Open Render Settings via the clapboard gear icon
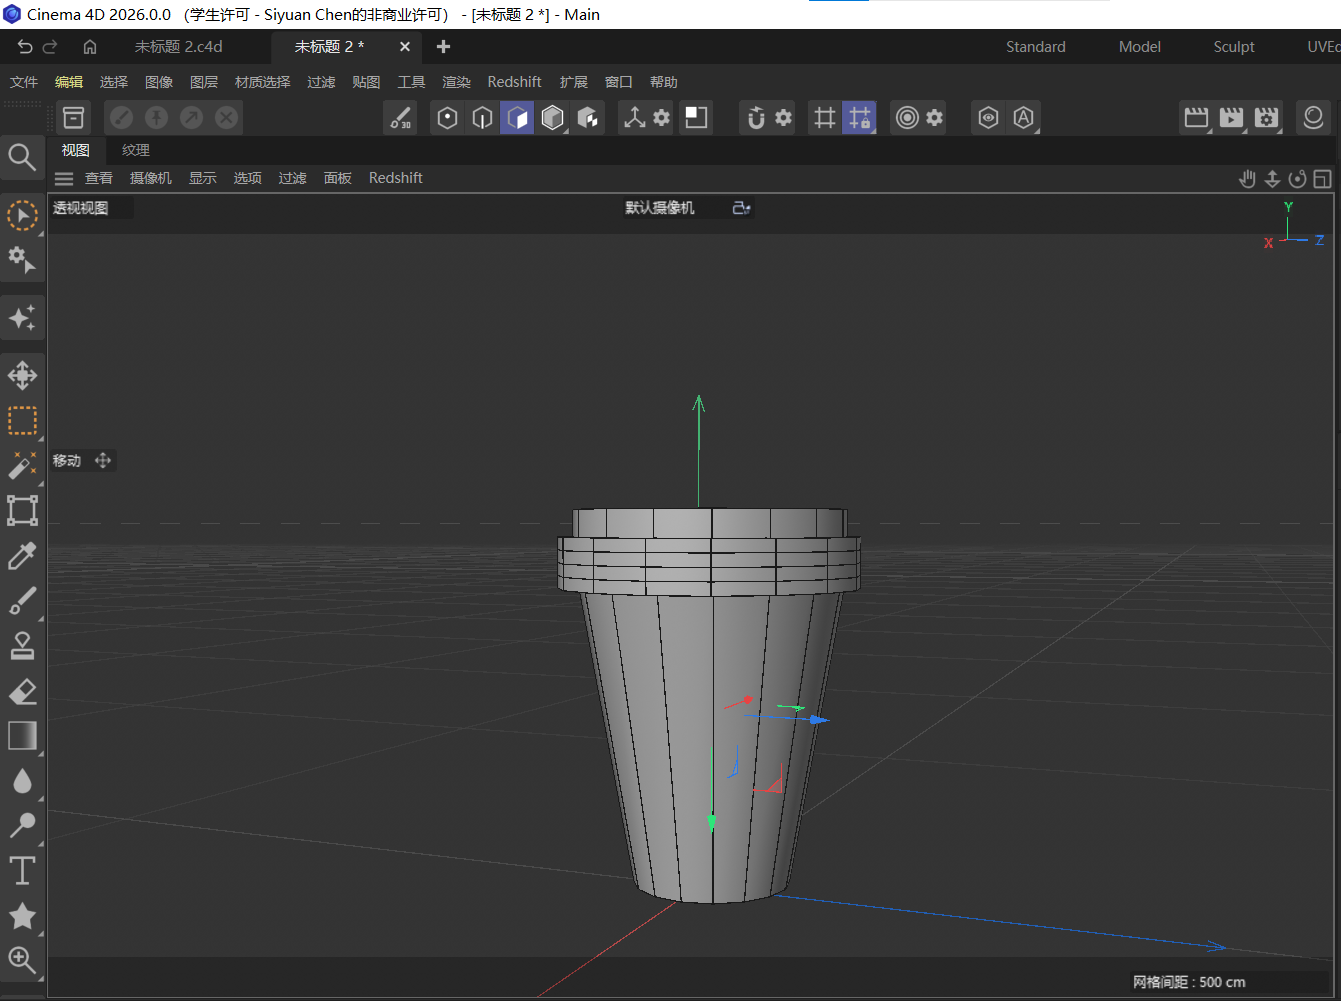Image resolution: width=1341 pixels, height=1001 pixels. pos(1265,117)
